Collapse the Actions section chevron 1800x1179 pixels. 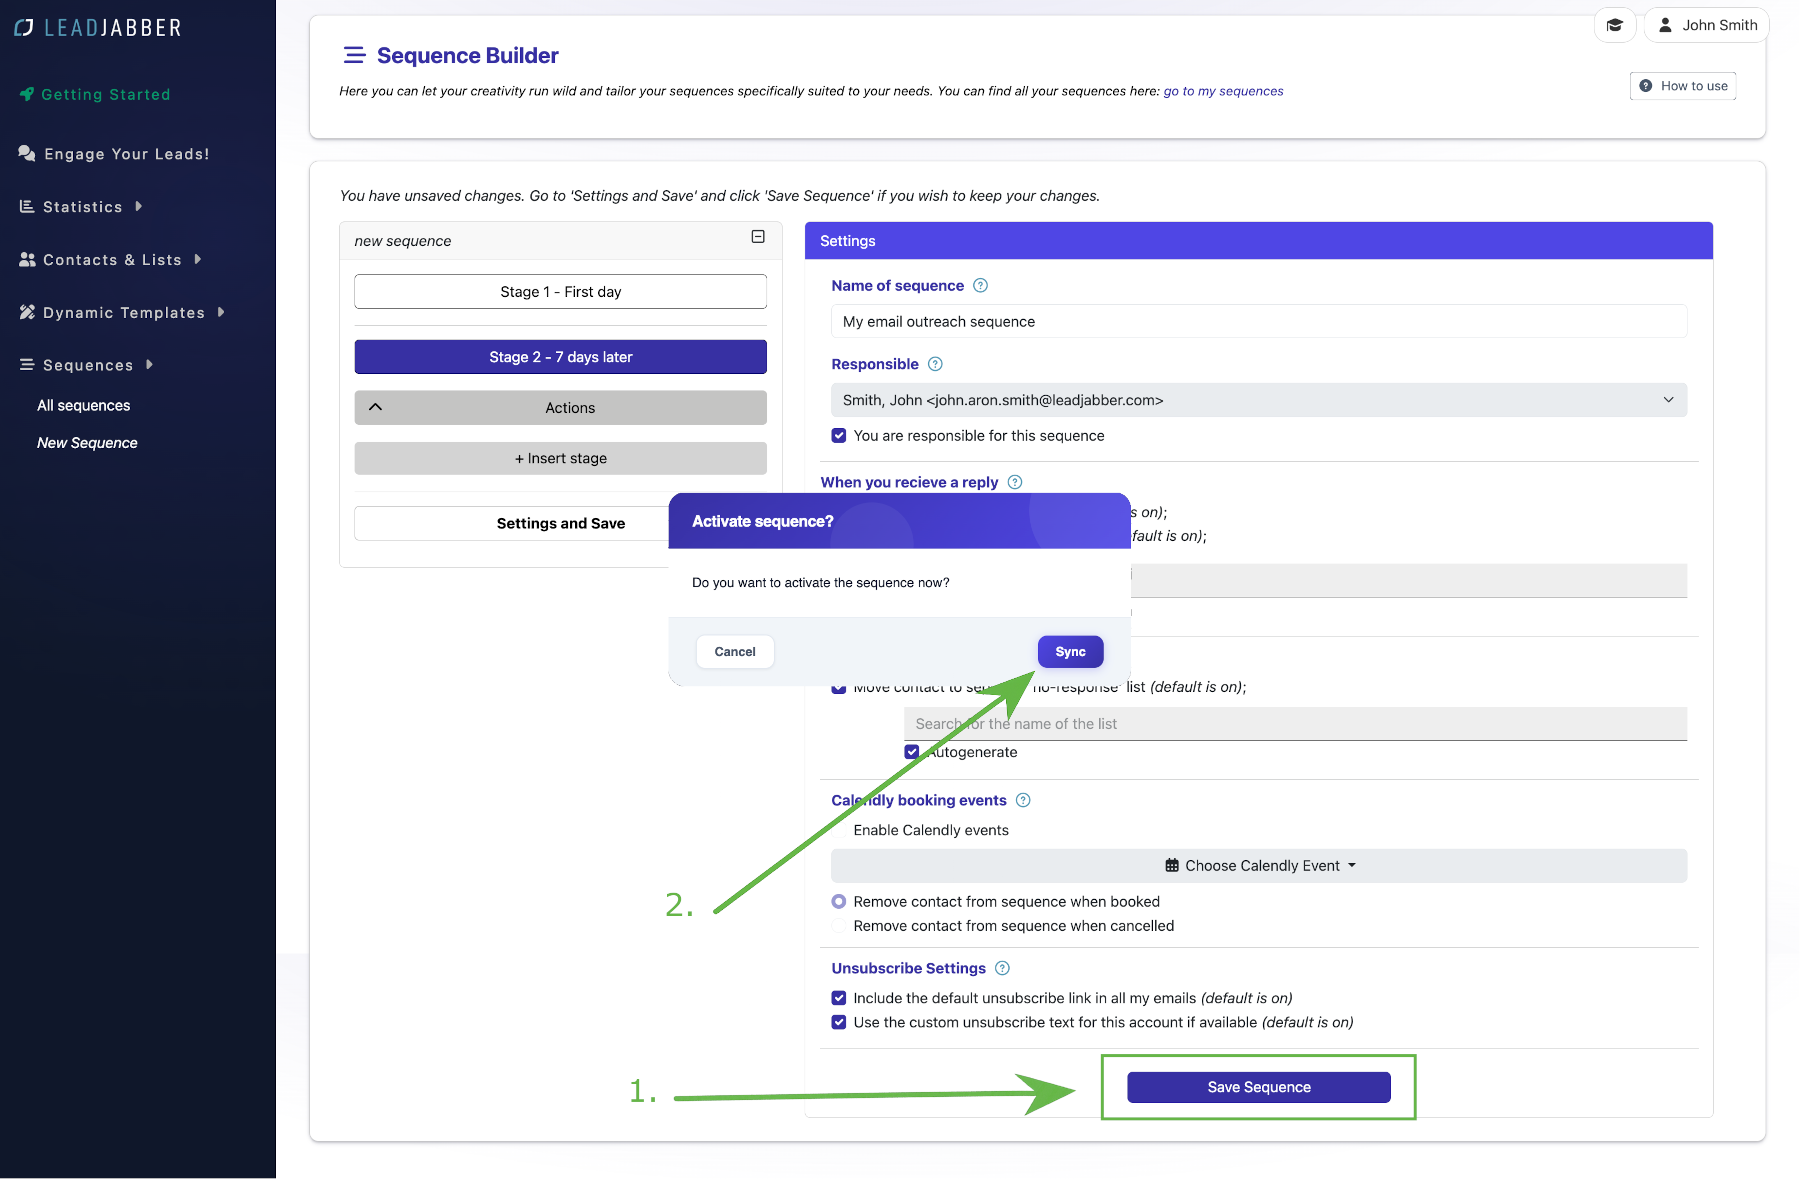click(x=376, y=407)
